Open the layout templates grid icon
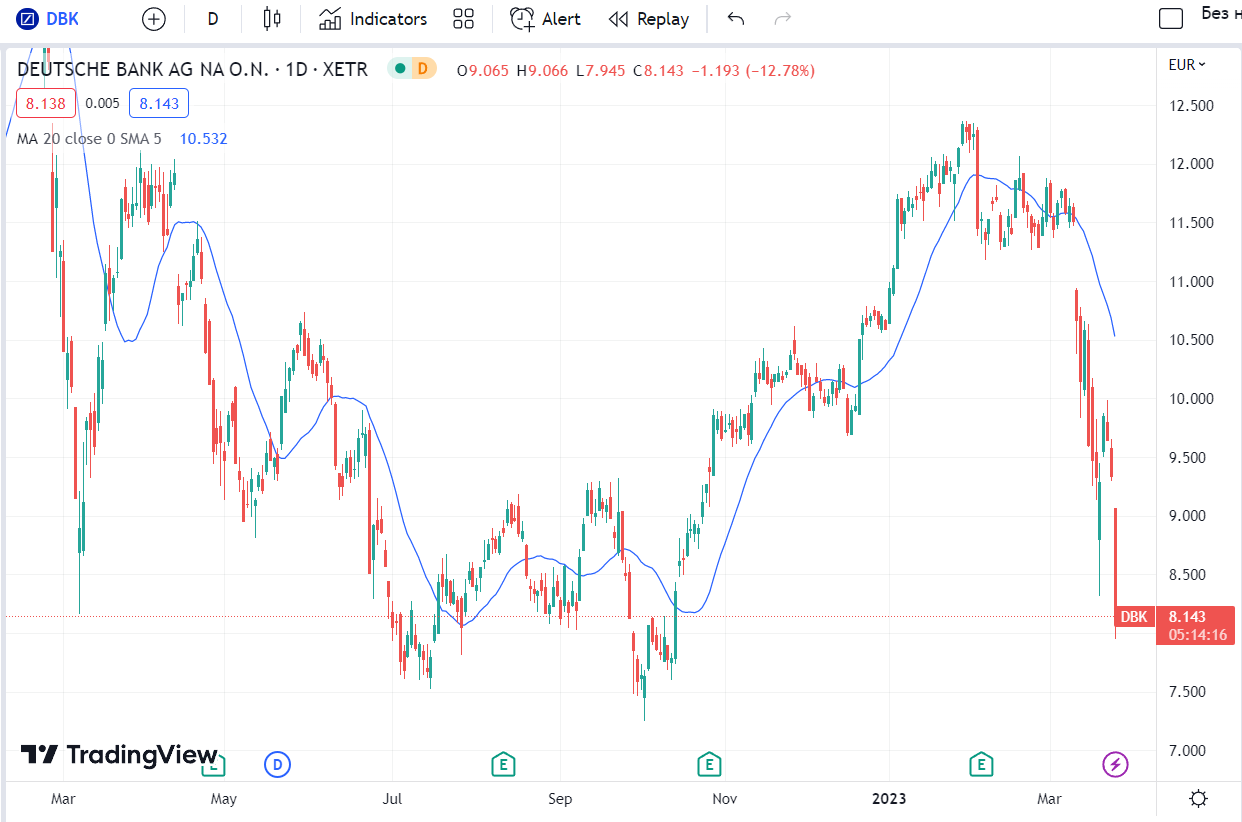Screen dimensions: 1242x822 coord(463,19)
